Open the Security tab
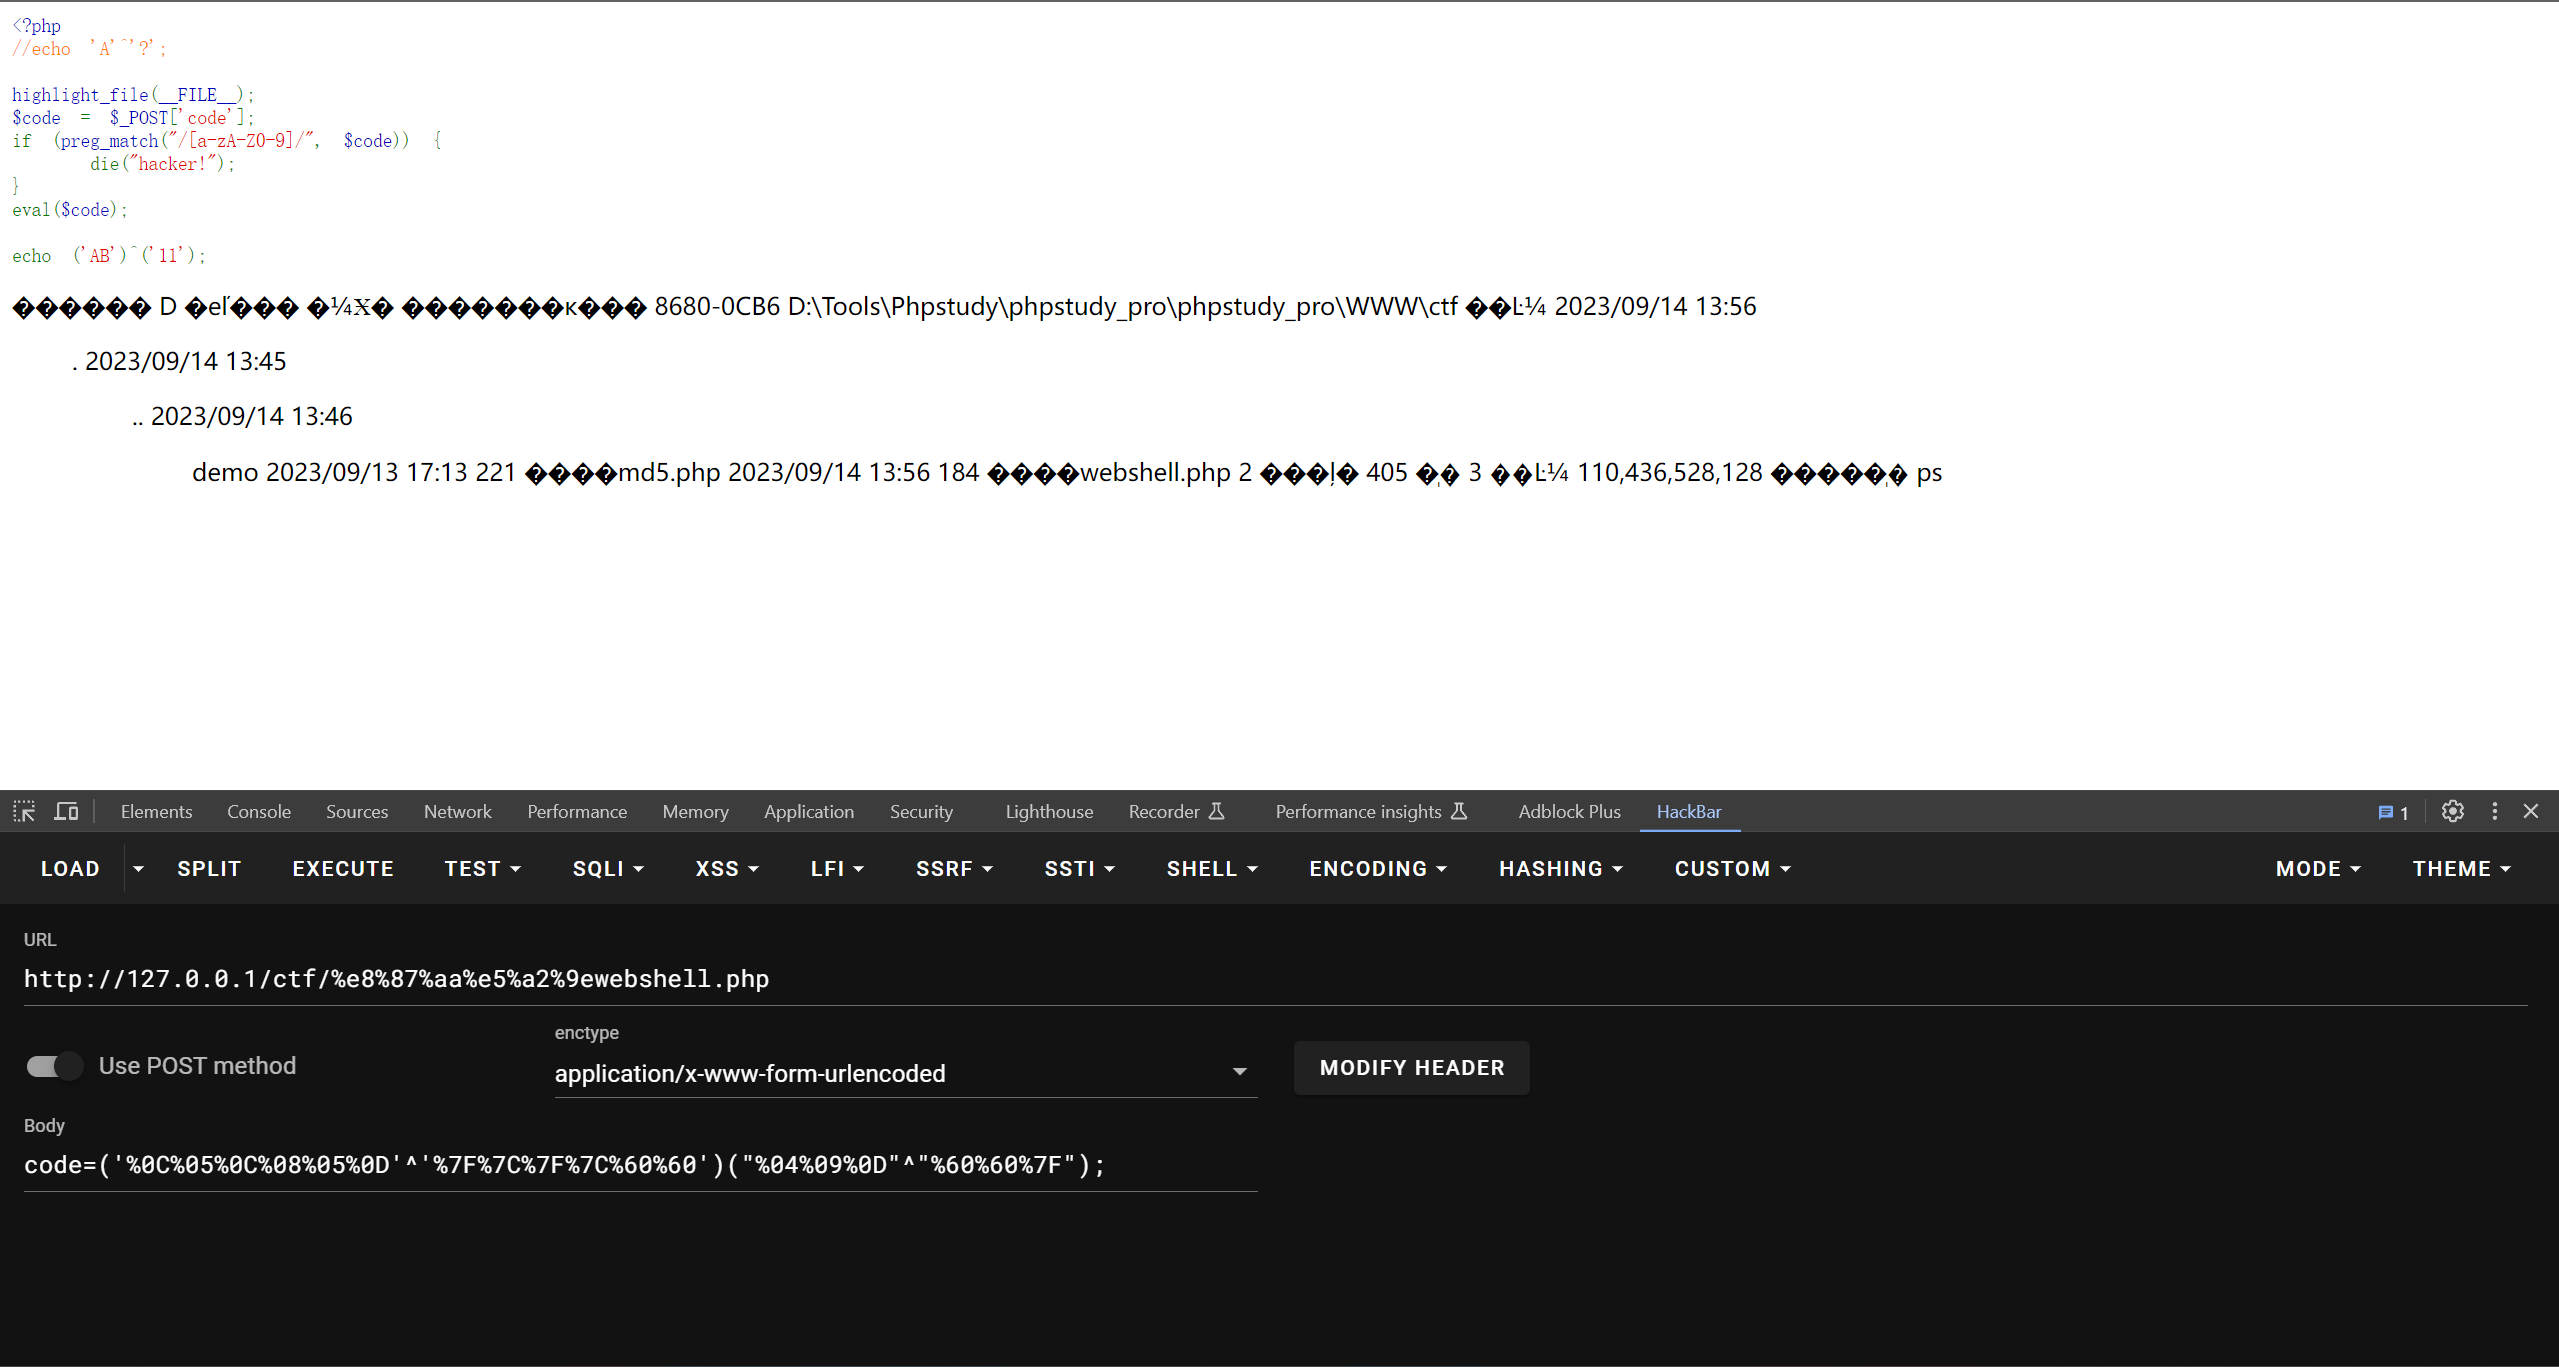This screenshot has width=2559, height=1367. (921, 811)
